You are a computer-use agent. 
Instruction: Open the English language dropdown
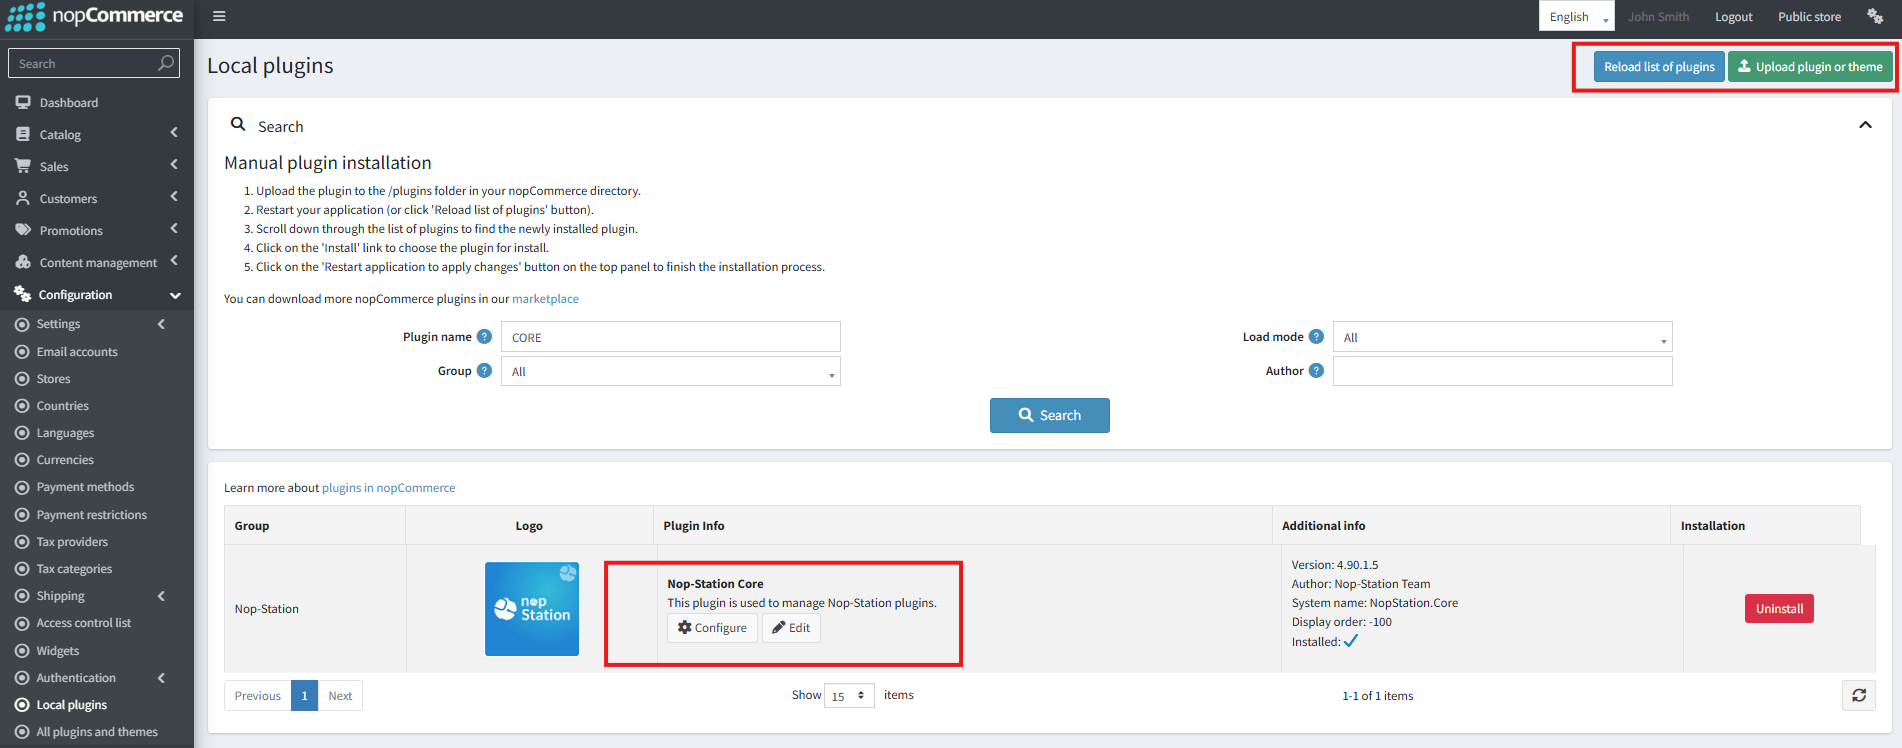[x=1576, y=16]
